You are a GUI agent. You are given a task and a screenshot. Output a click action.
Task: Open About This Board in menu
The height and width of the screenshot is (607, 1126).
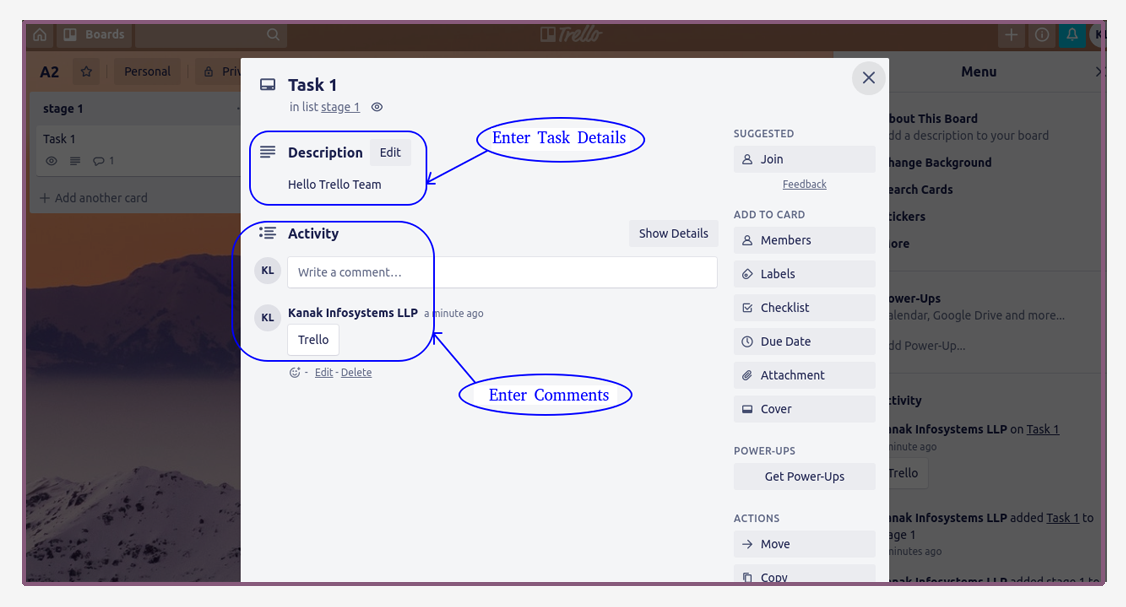pyautogui.click(x=933, y=119)
